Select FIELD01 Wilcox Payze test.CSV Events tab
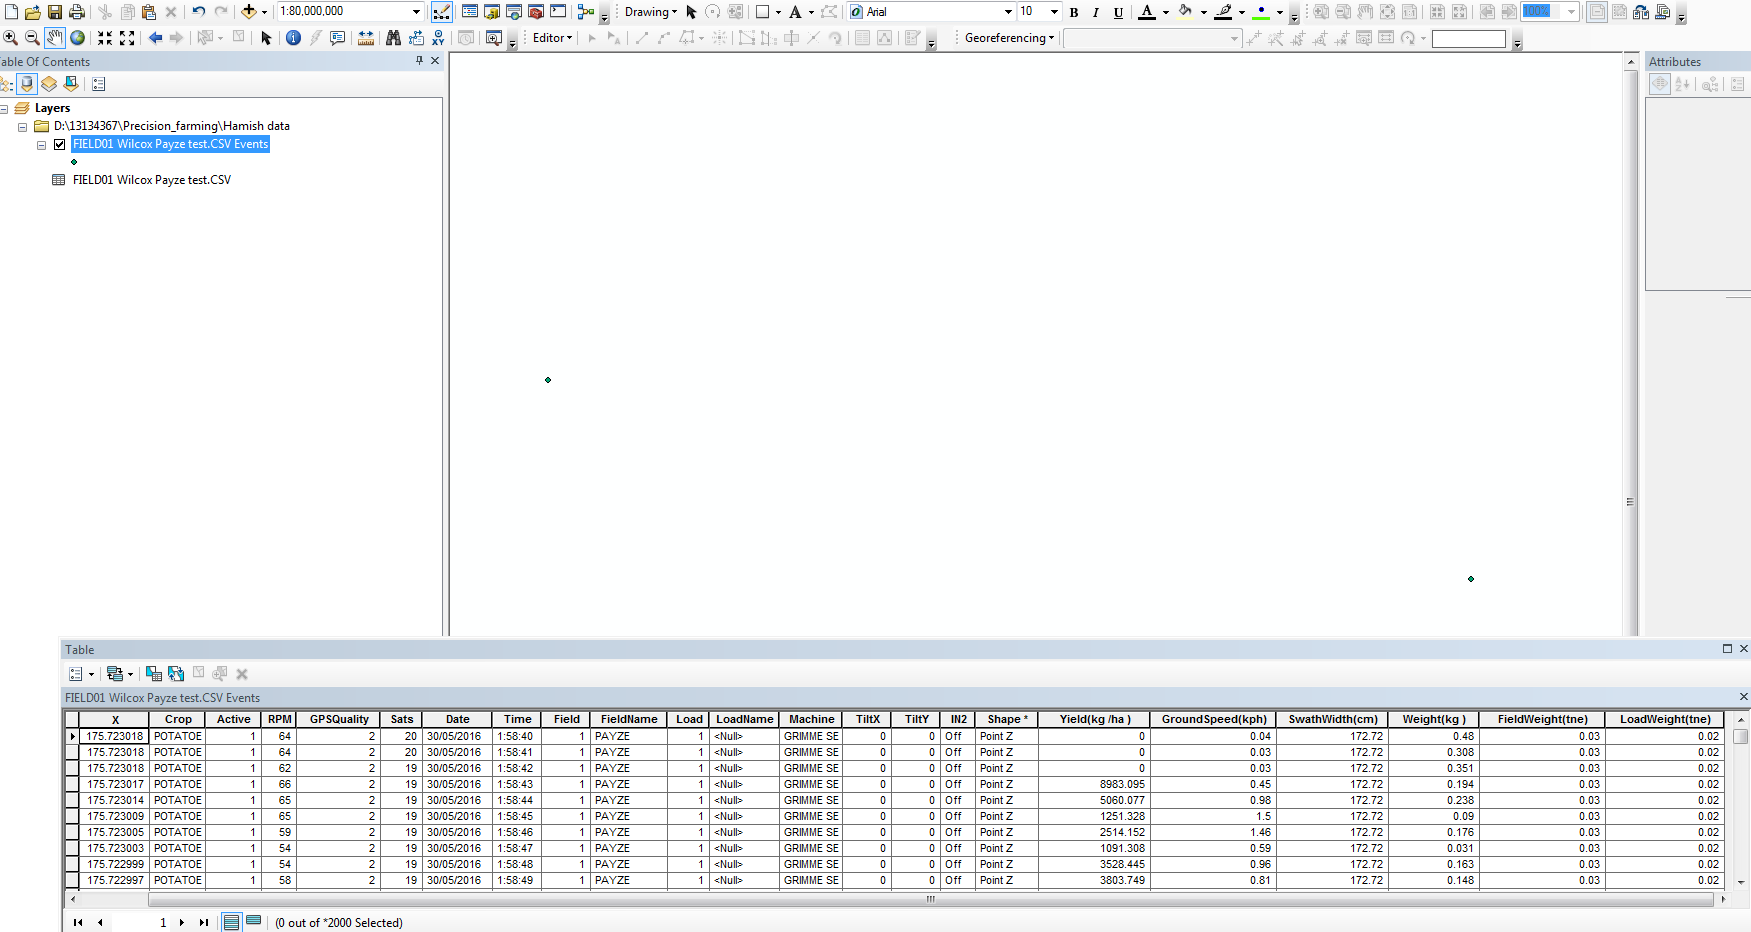Screen dimensions: 1751x932 coord(162,698)
